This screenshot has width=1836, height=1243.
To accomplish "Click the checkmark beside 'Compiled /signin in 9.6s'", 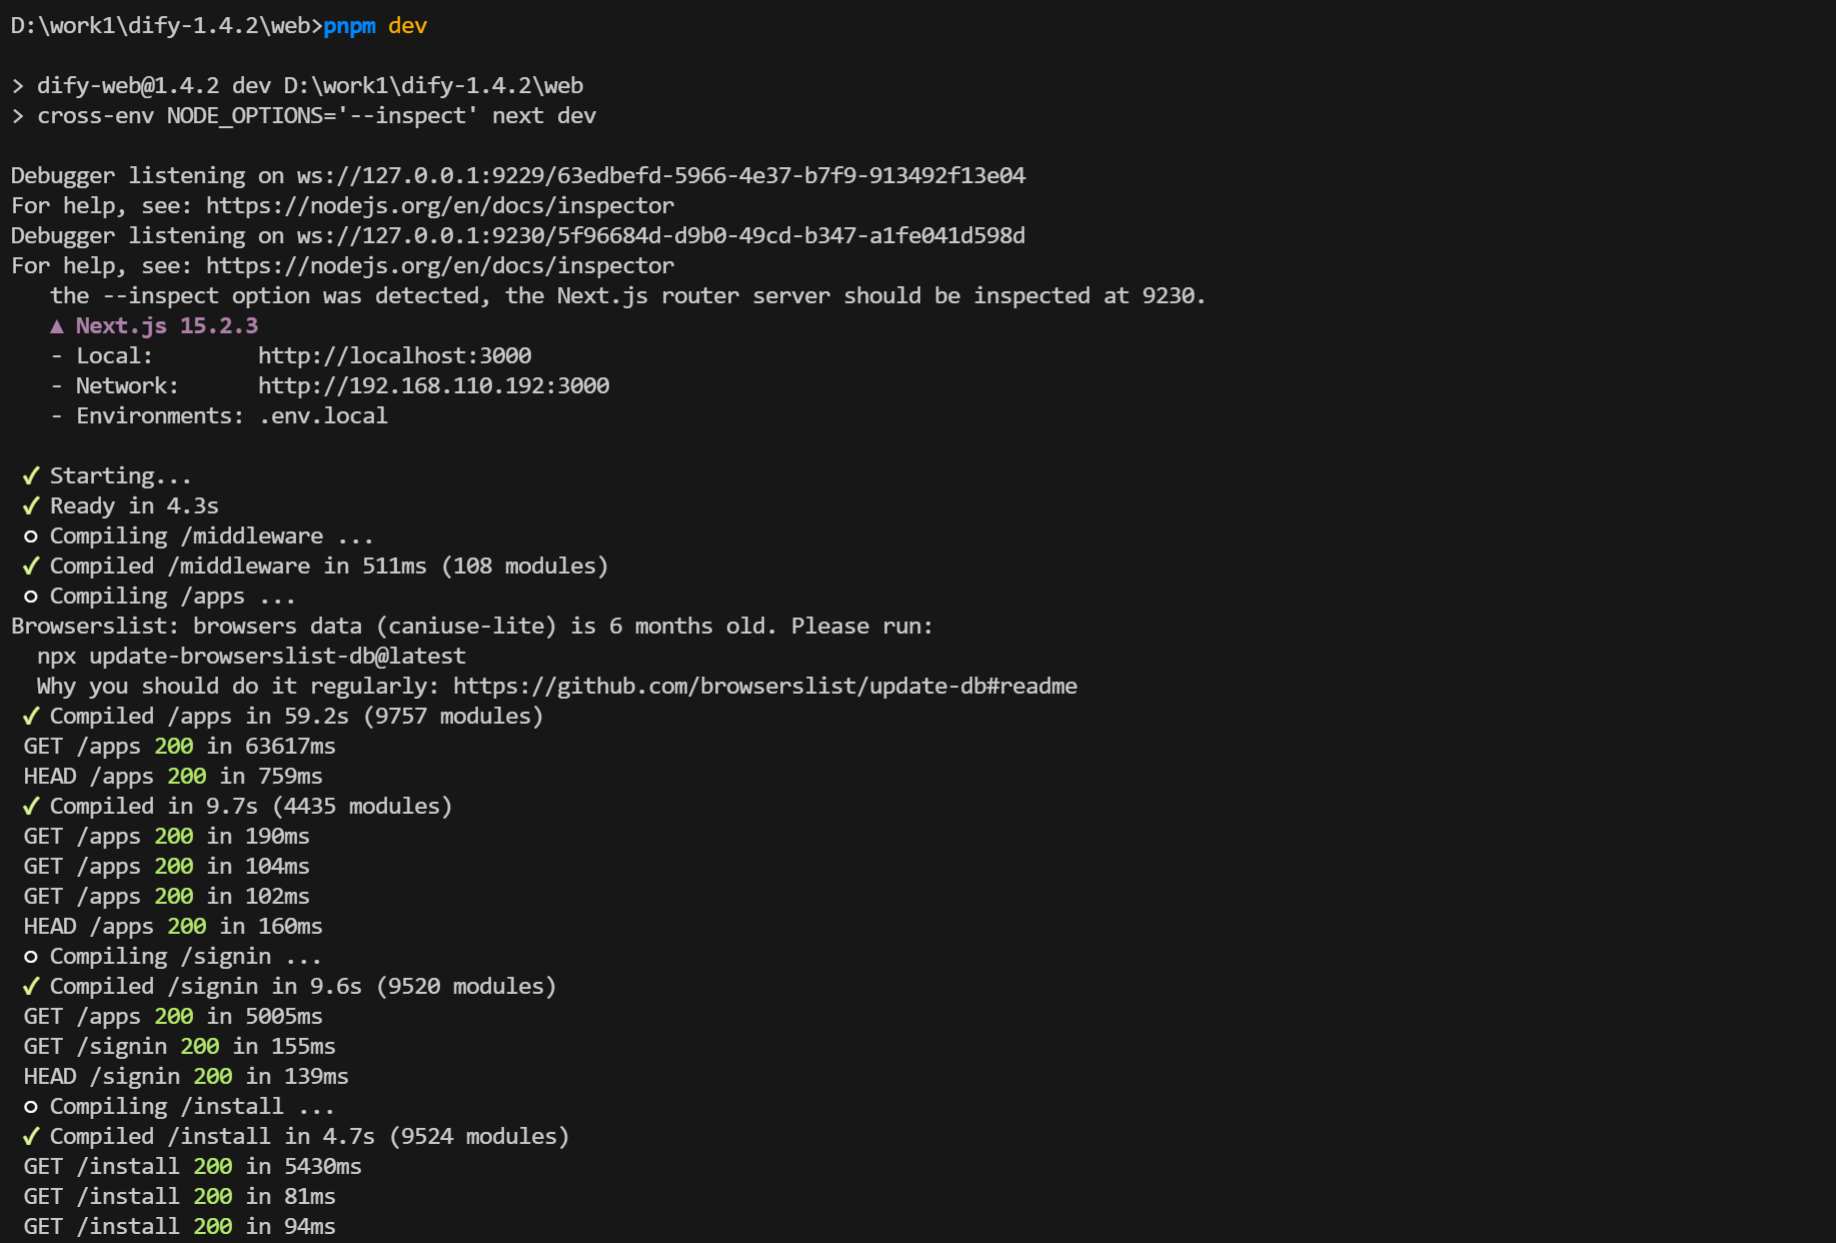I will click(31, 986).
